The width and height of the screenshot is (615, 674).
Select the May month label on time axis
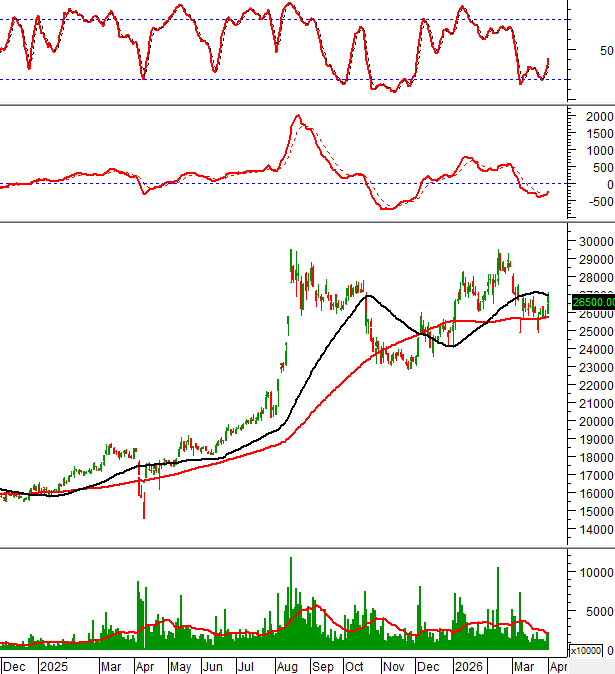180,665
